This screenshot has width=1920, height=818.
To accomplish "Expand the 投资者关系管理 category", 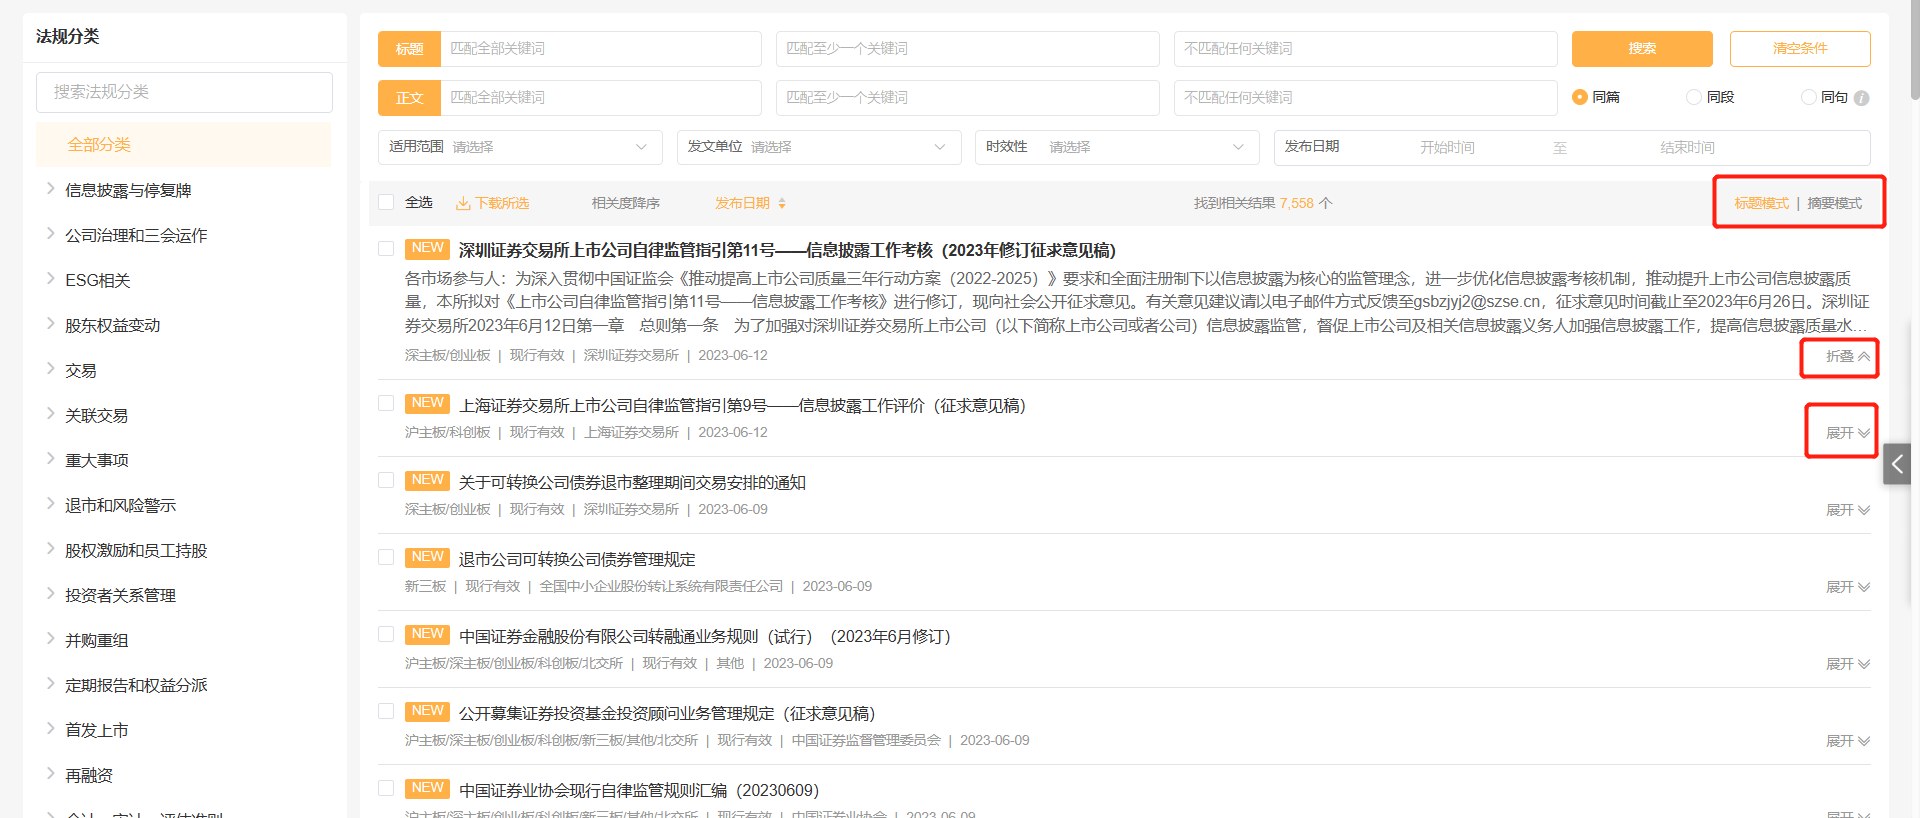I will click(50, 593).
